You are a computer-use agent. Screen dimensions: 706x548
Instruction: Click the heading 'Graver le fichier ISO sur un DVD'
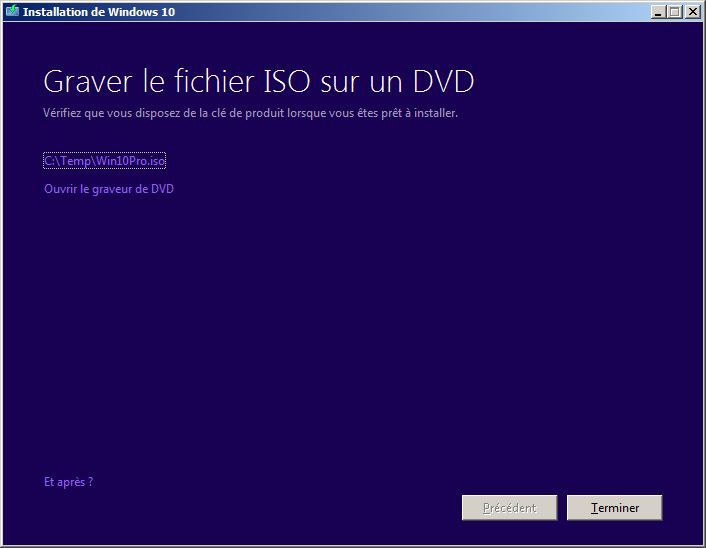259,82
